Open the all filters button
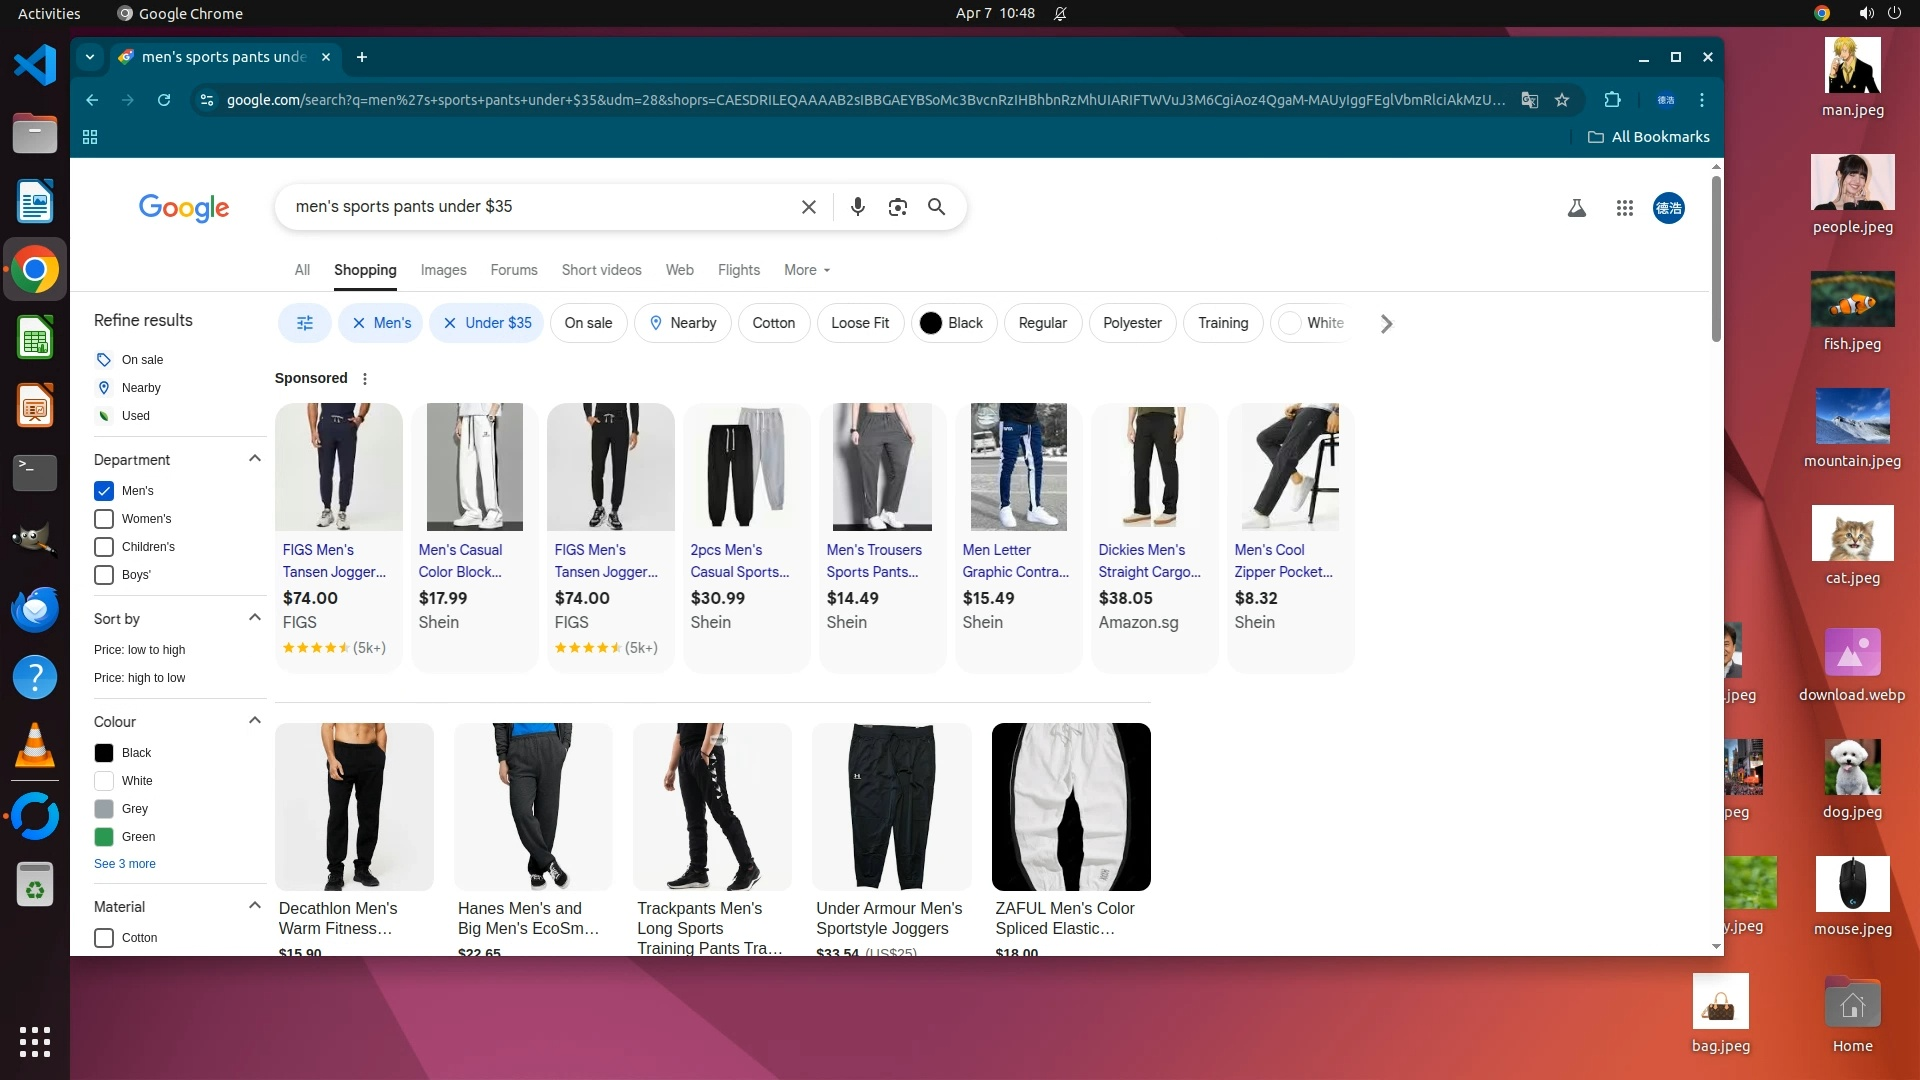This screenshot has height=1080, width=1920. 305,323
